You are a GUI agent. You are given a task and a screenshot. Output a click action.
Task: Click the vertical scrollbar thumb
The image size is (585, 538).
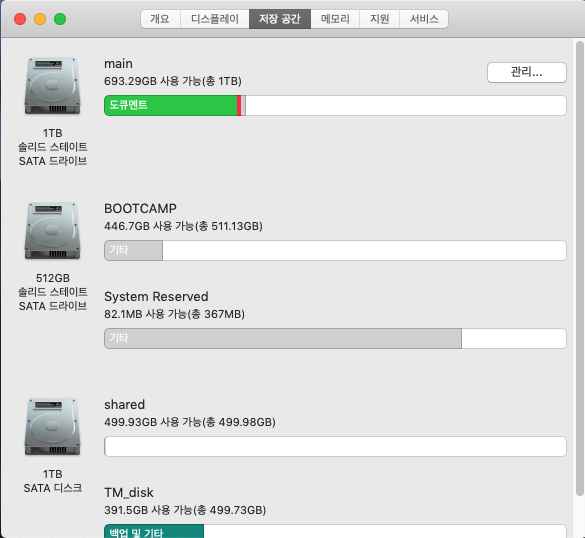[579, 268]
